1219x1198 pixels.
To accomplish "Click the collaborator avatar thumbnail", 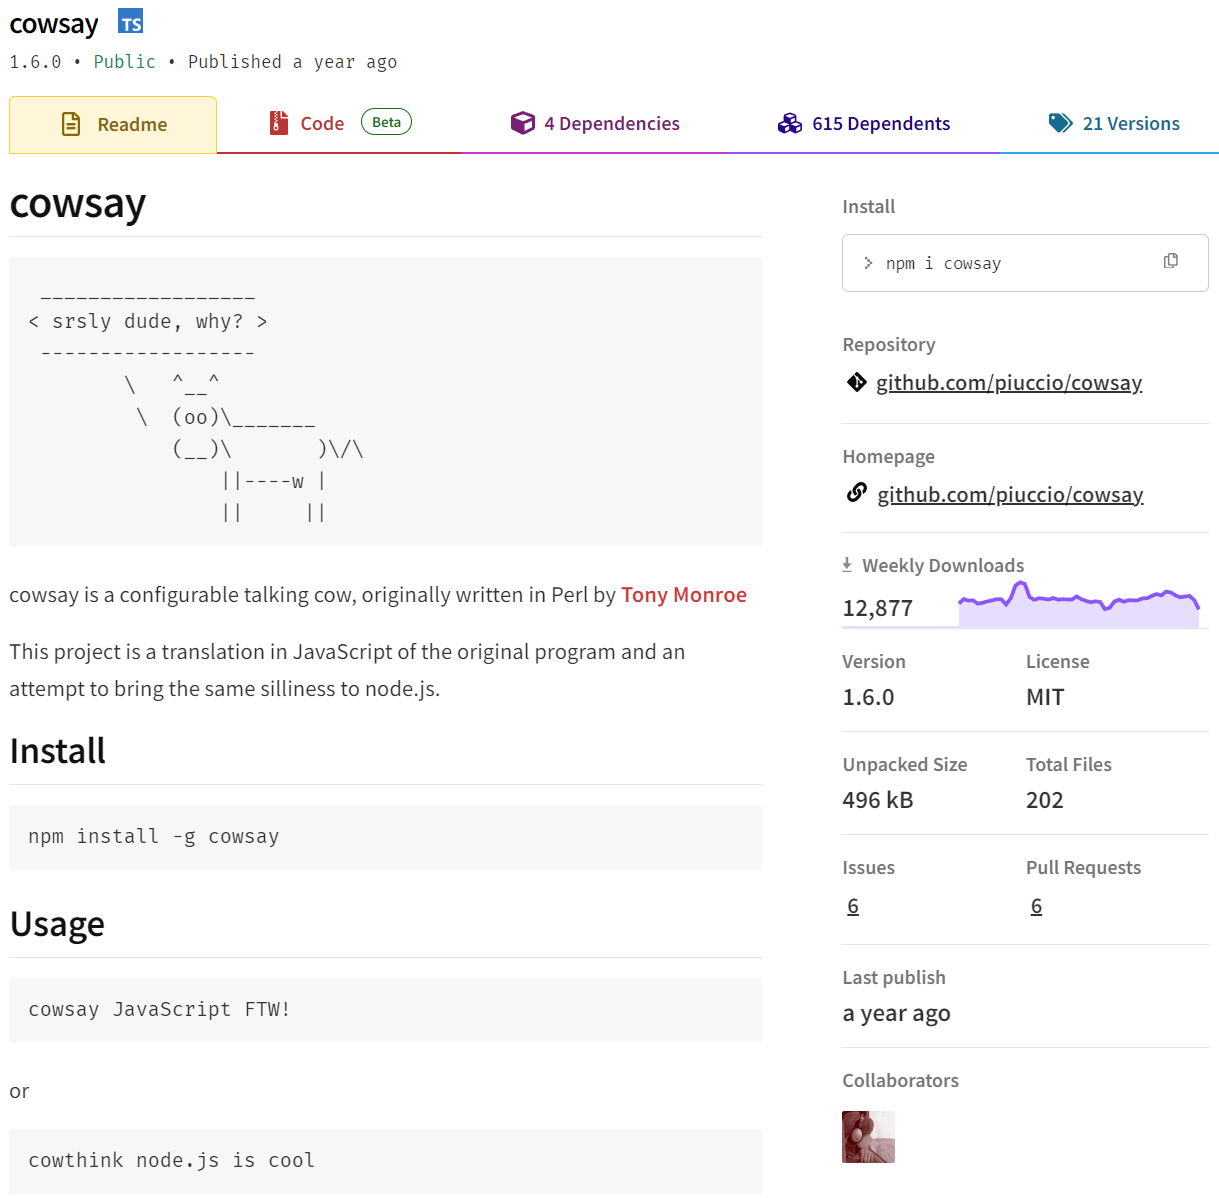I will (x=868, y=1137).
